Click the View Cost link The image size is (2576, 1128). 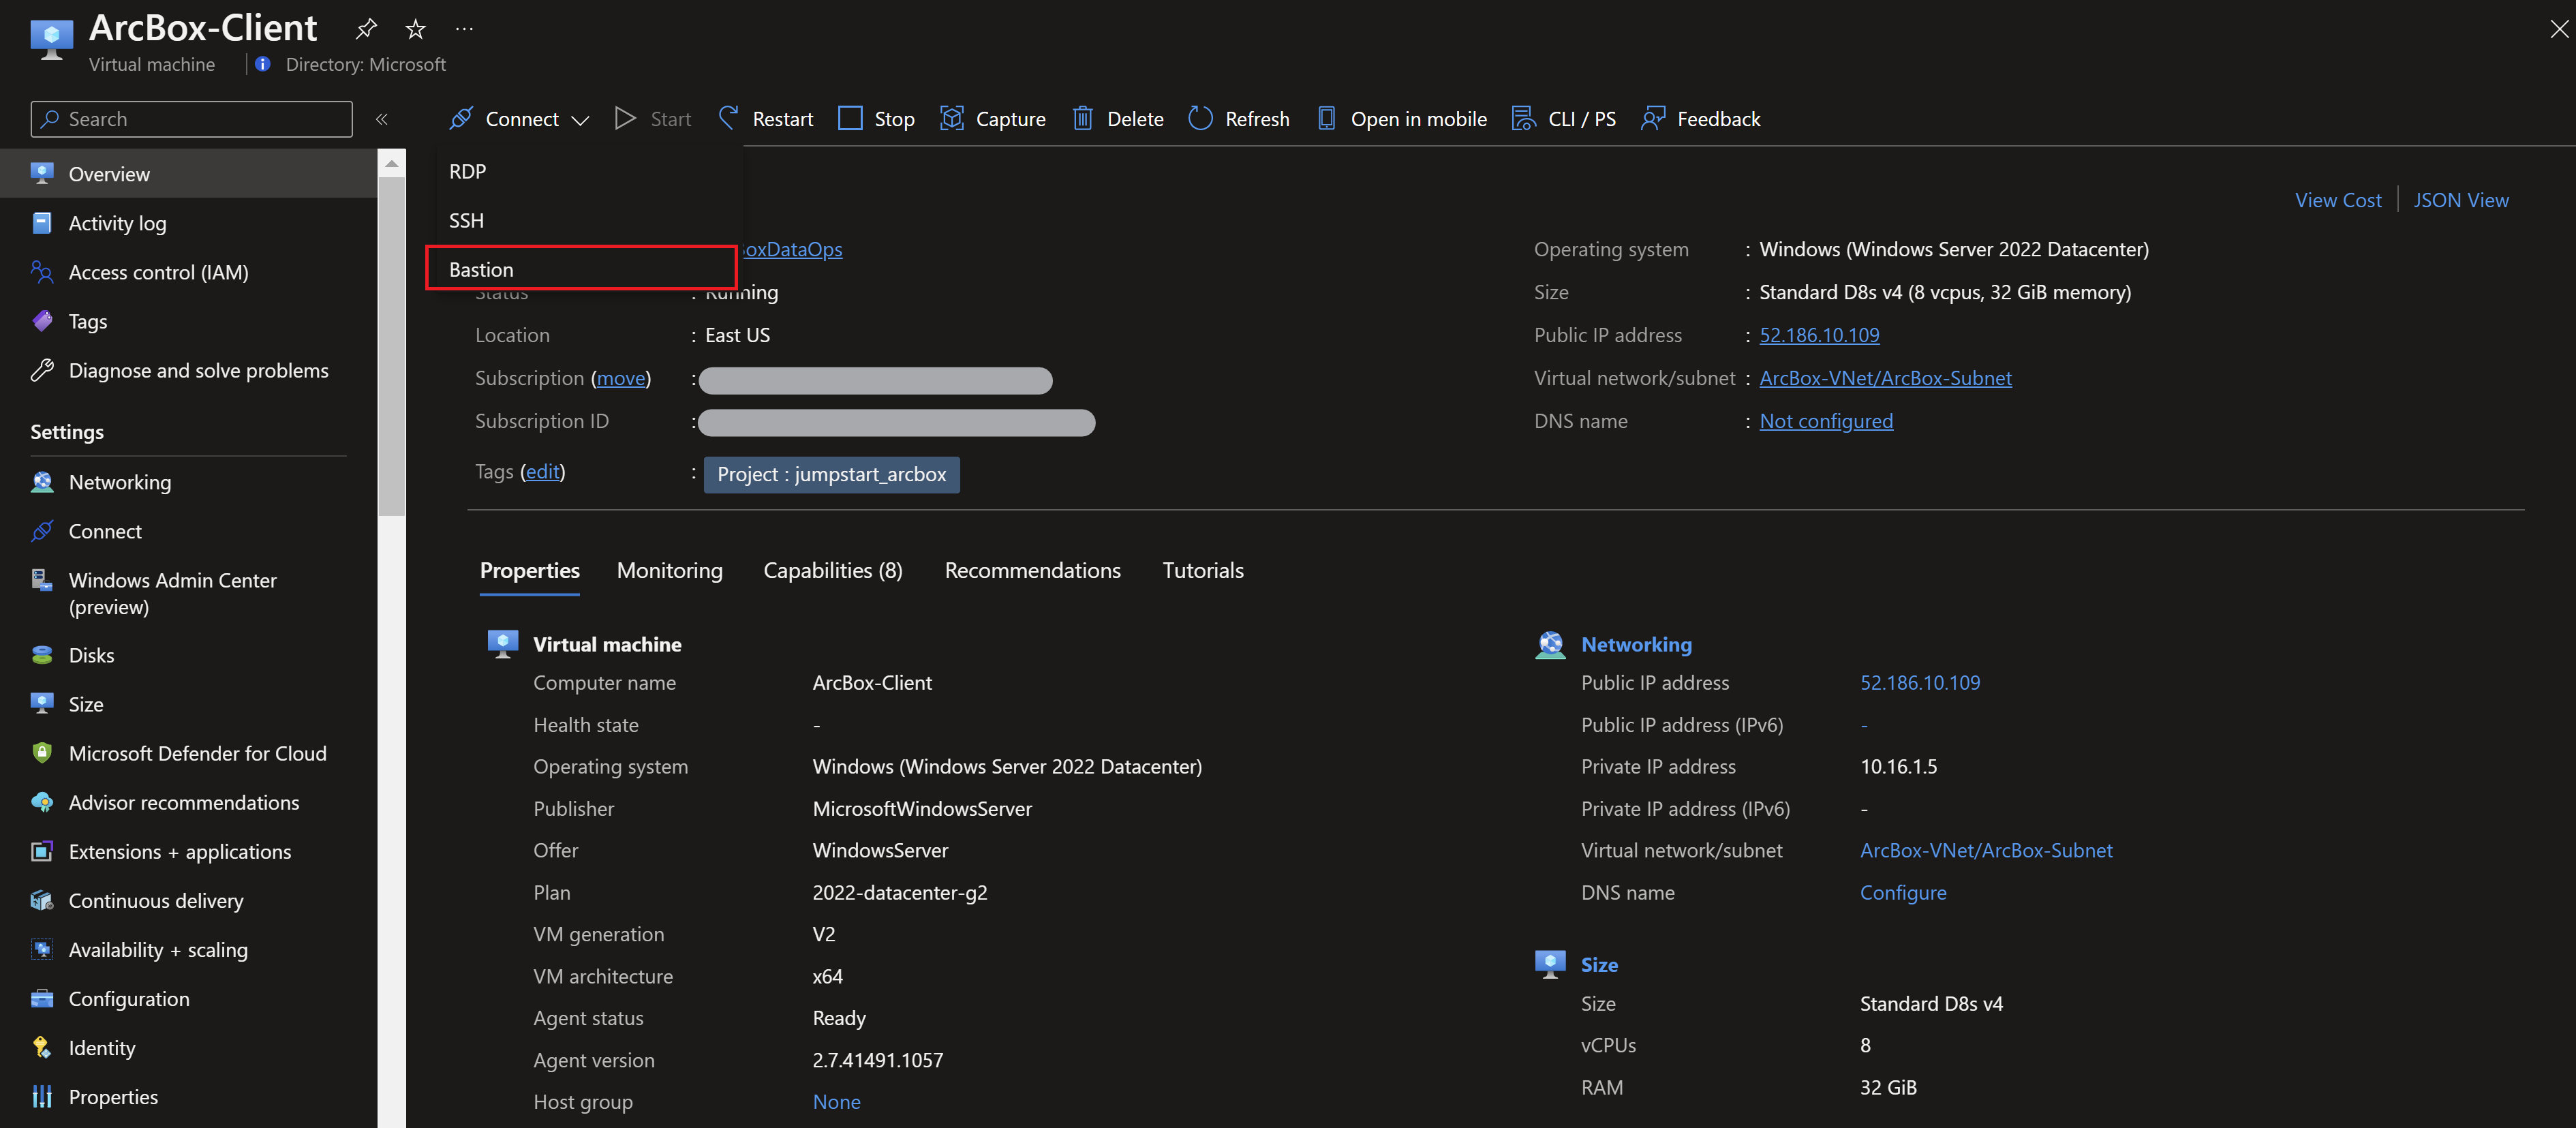pyautogui.click(x=2337, y=200)
